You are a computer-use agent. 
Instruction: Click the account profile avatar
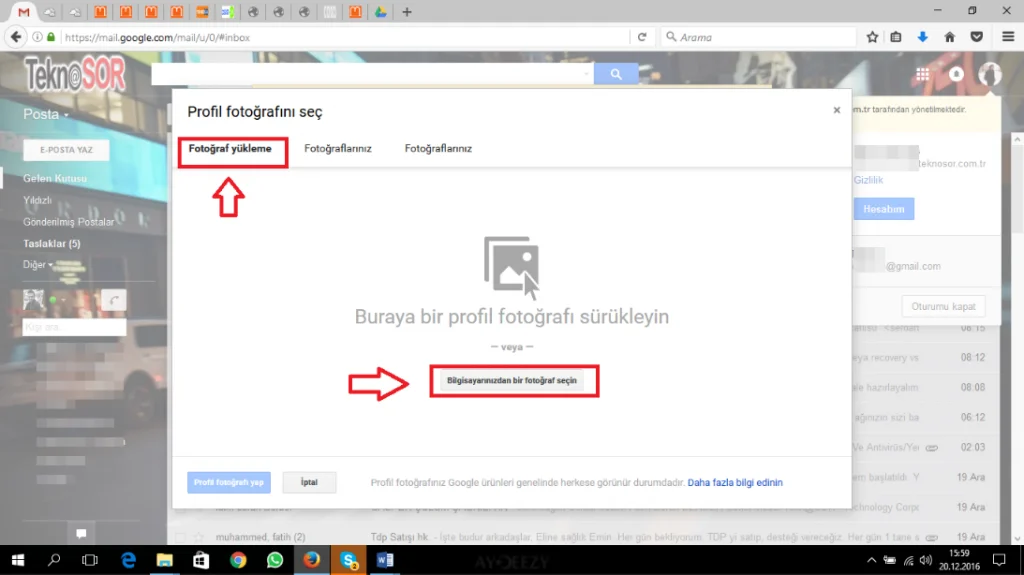point(990,74)
